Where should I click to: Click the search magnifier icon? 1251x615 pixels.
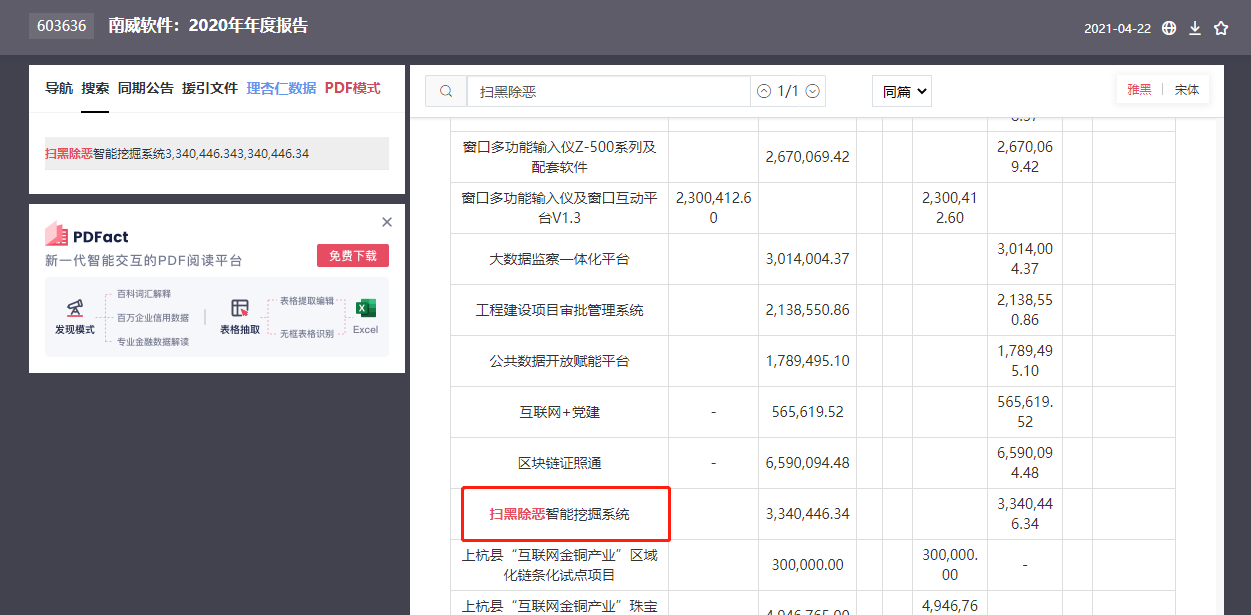pyautogui.click(x=446, y=91)
